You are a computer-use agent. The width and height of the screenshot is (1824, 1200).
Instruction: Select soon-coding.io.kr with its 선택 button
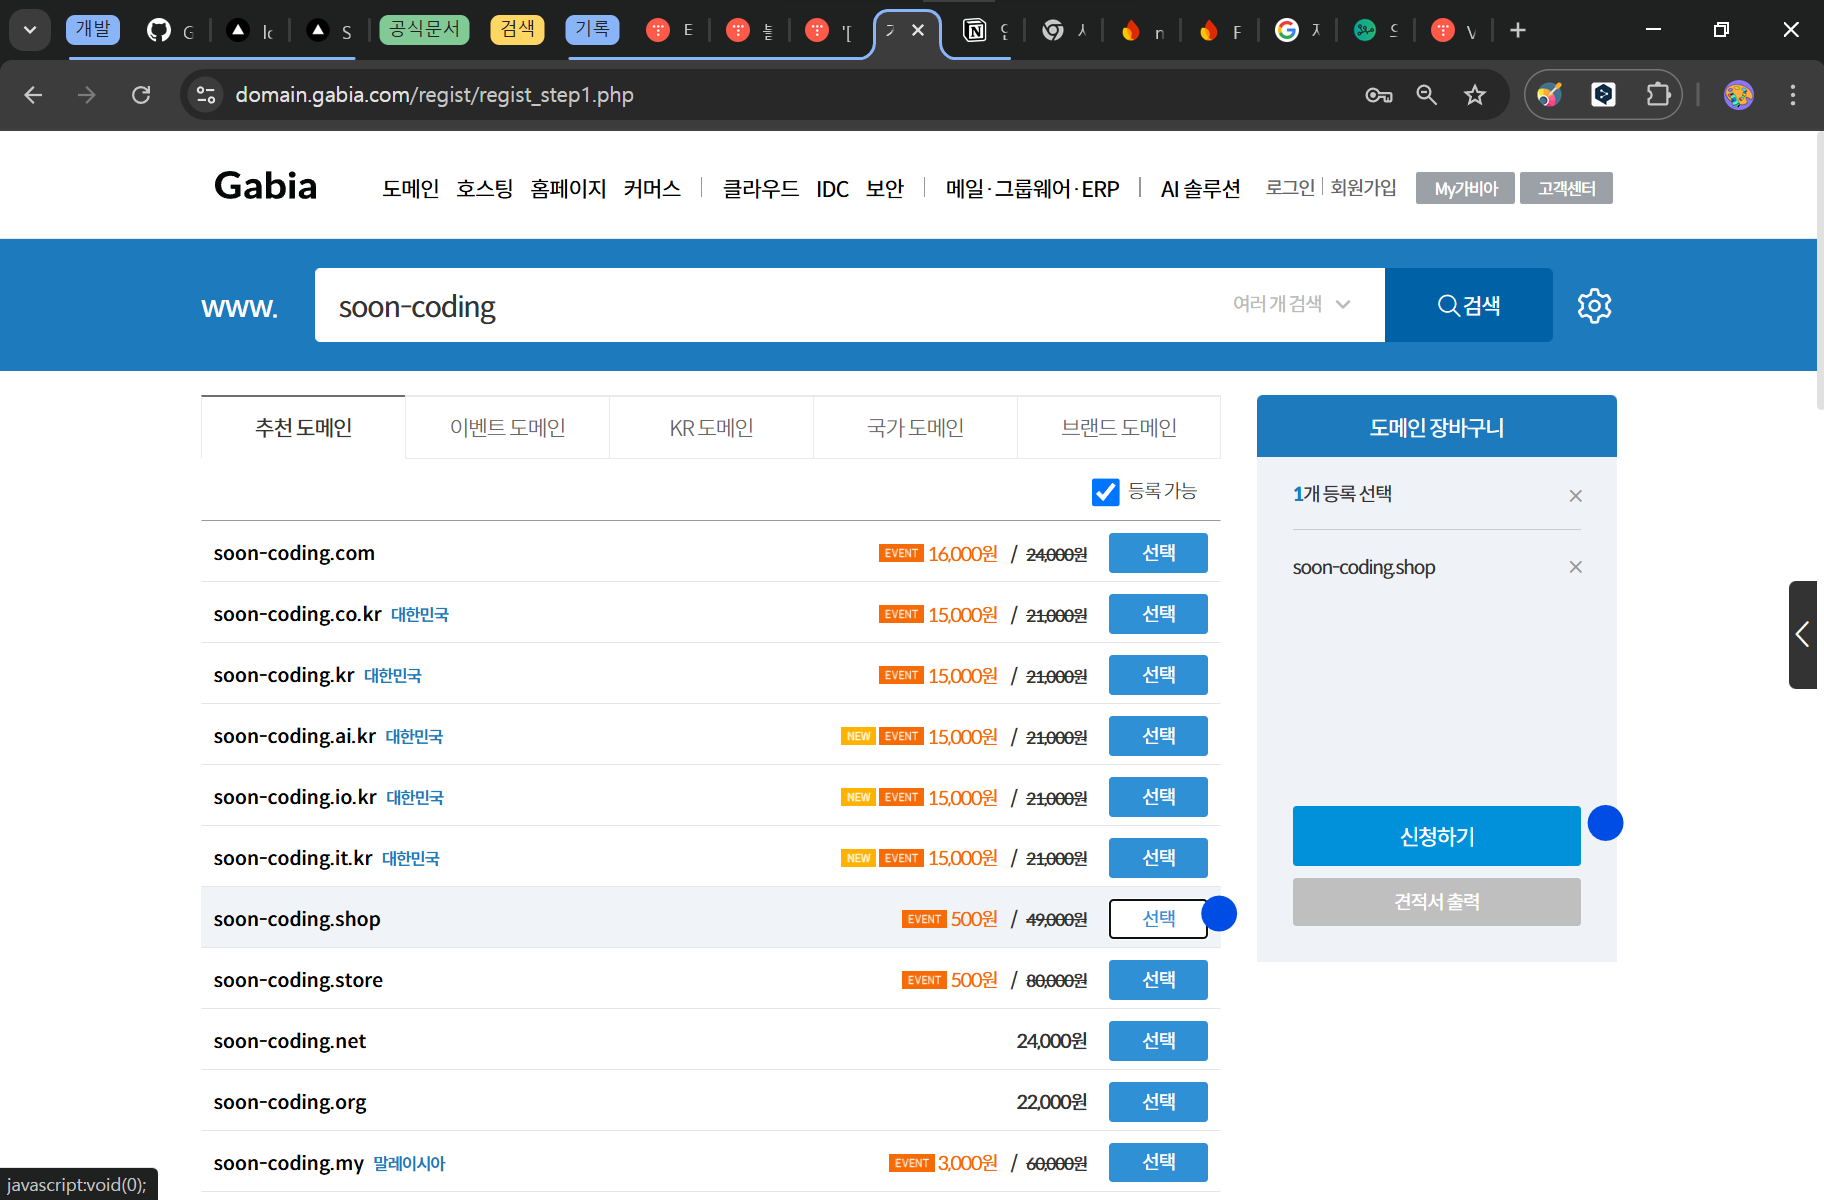pyautogui.click(x=1158, y=797)
